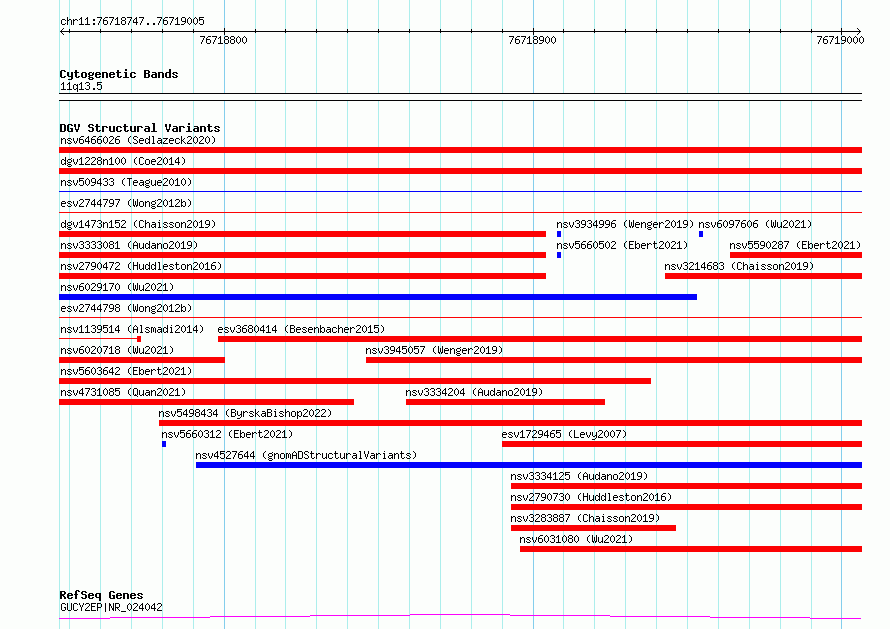
Task: Click the nsv6097606 (Wu2021) label
Action: [x=755, y=224]
